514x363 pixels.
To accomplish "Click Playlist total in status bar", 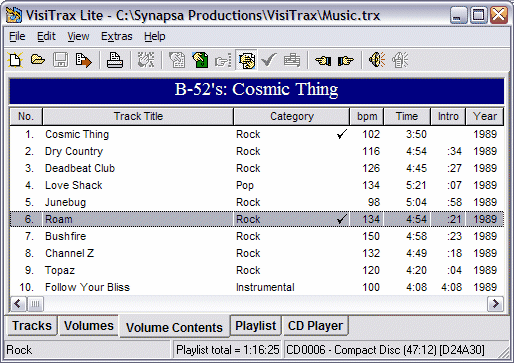I will [x=227, y=350].
